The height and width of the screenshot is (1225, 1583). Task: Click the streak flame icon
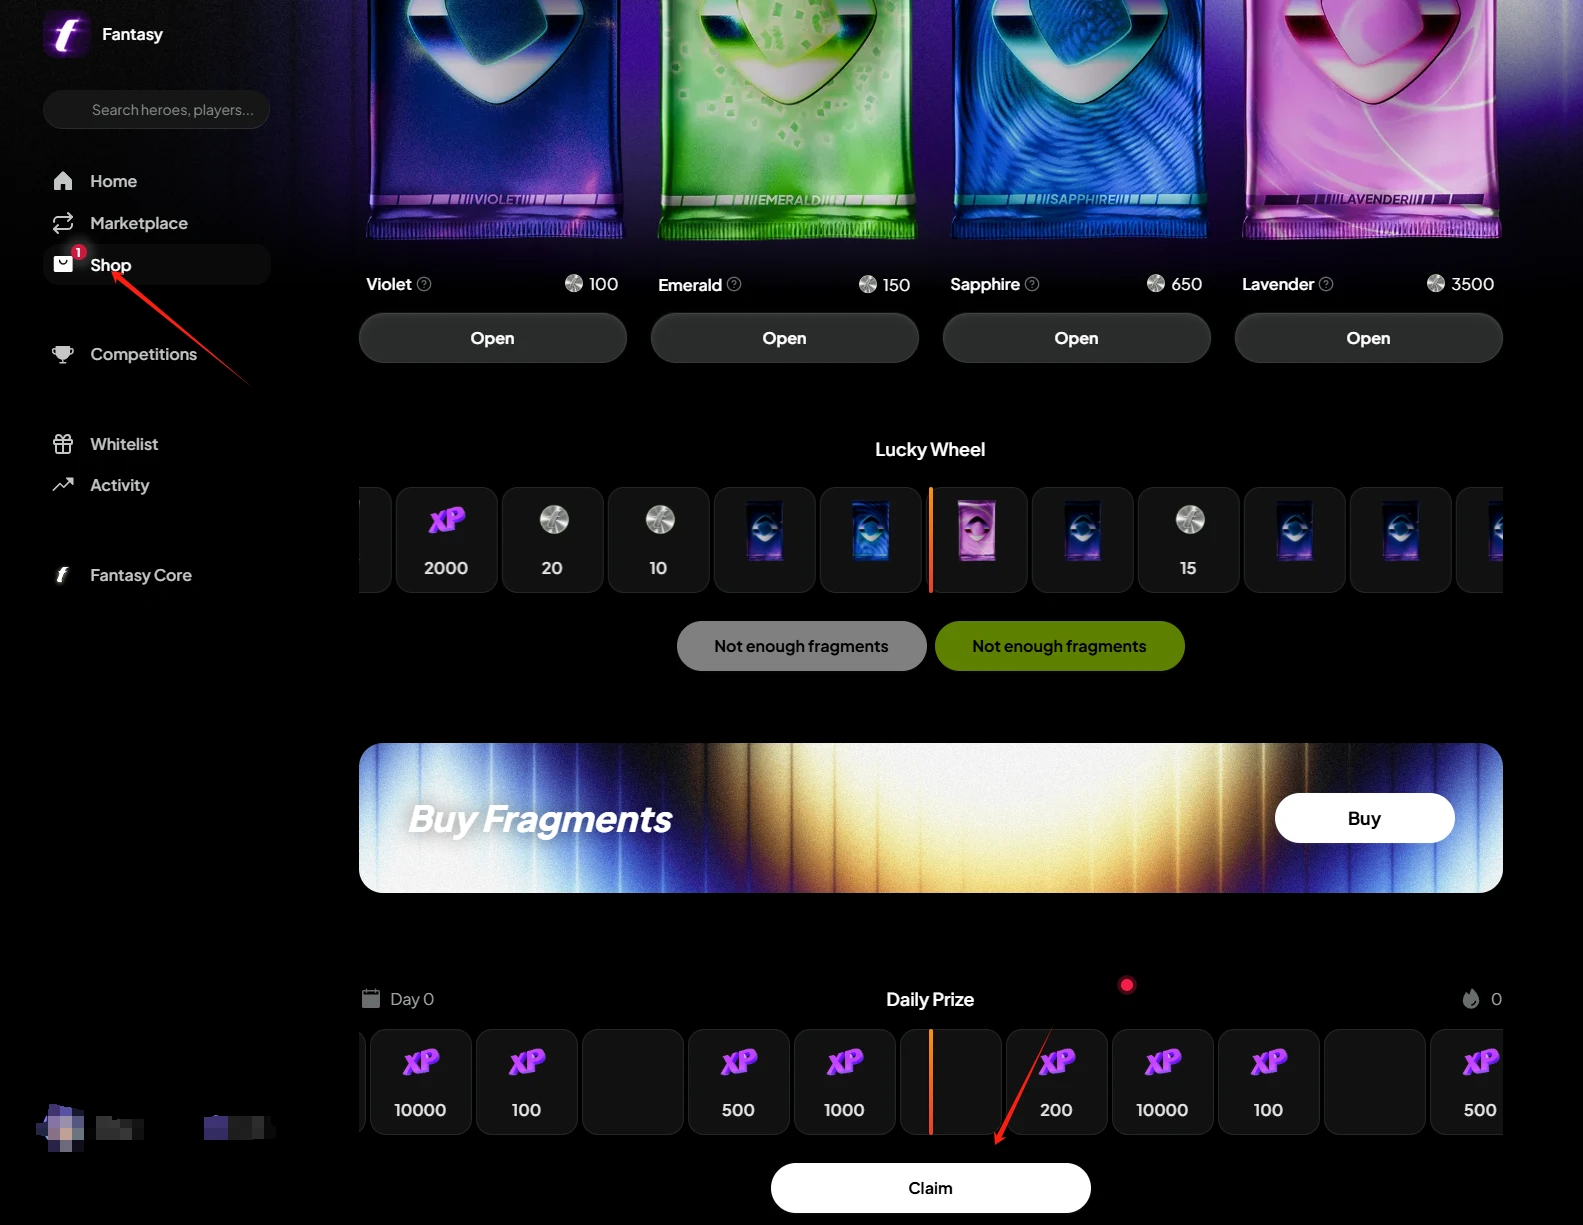point(1471,998)
